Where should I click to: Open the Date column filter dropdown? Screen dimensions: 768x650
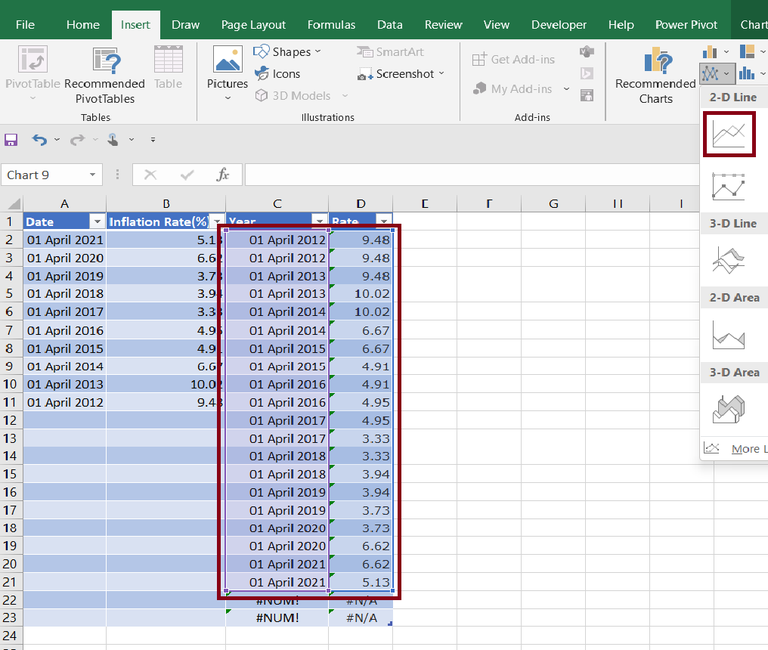click(x=97, y=222)
